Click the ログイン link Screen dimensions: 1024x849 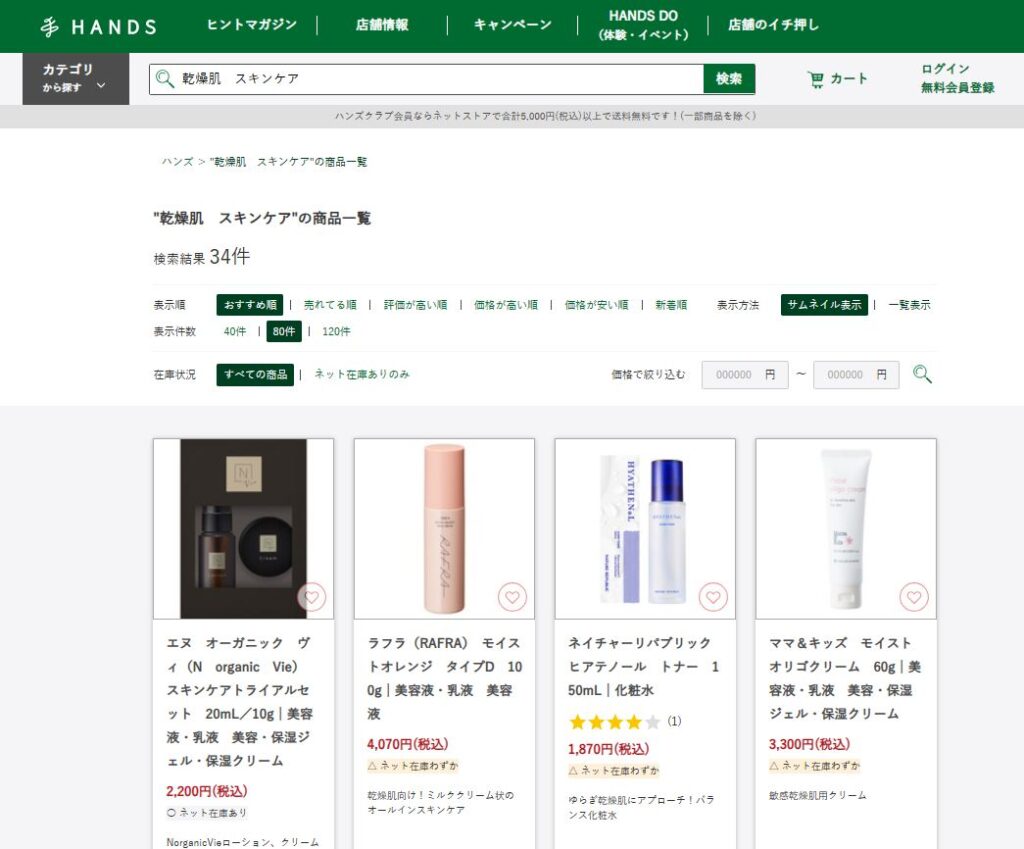pos(945,69)
